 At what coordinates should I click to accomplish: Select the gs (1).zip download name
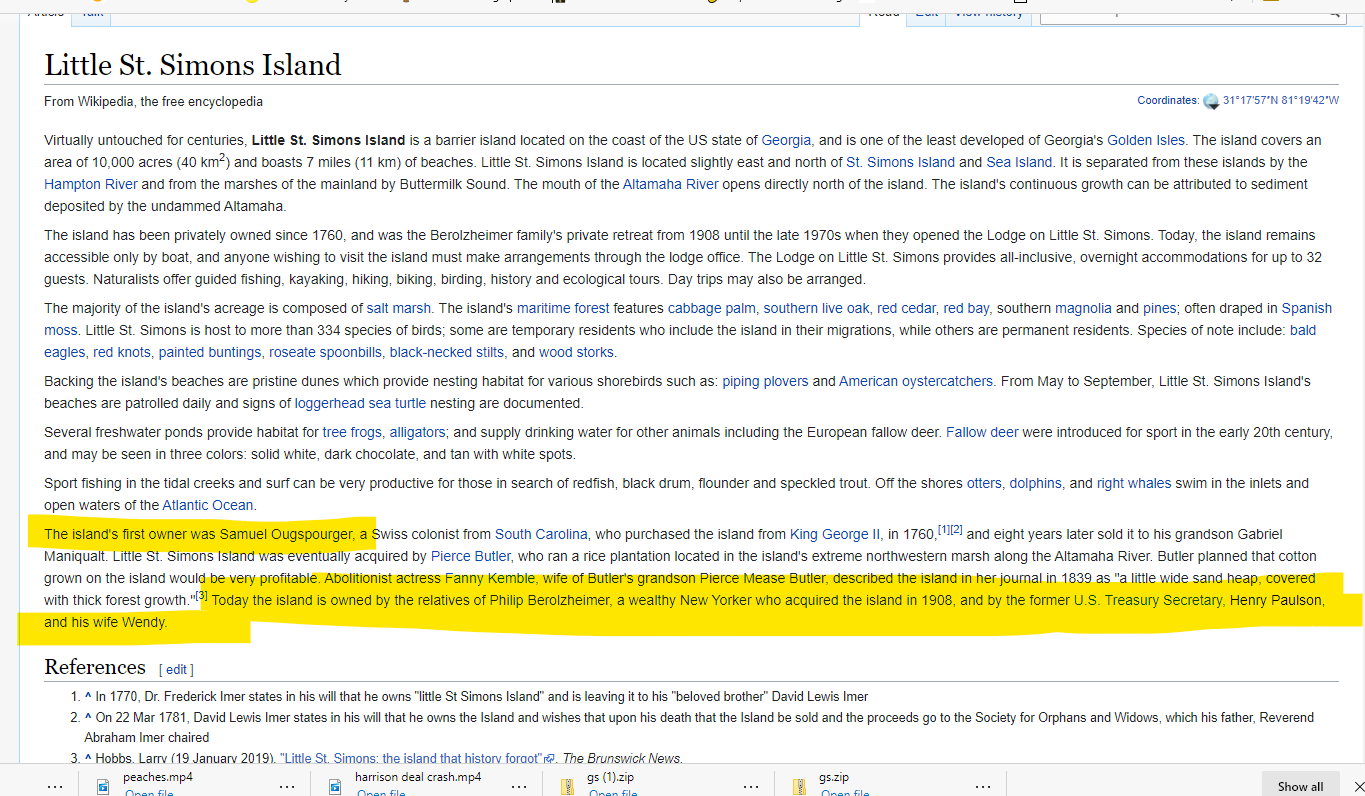point(608,777)
